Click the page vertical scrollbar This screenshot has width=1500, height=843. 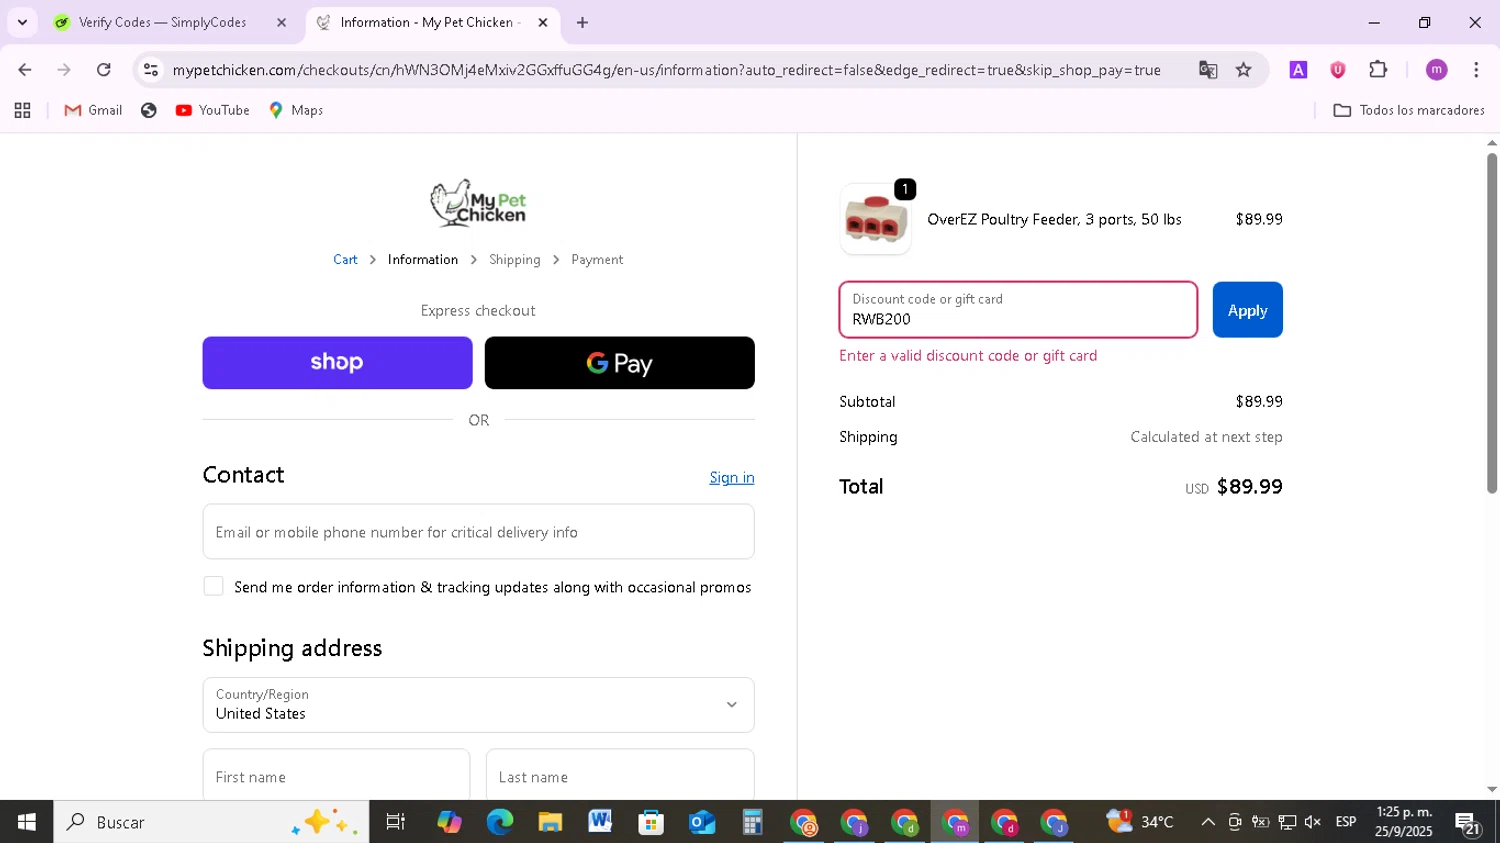(1491, 323)
